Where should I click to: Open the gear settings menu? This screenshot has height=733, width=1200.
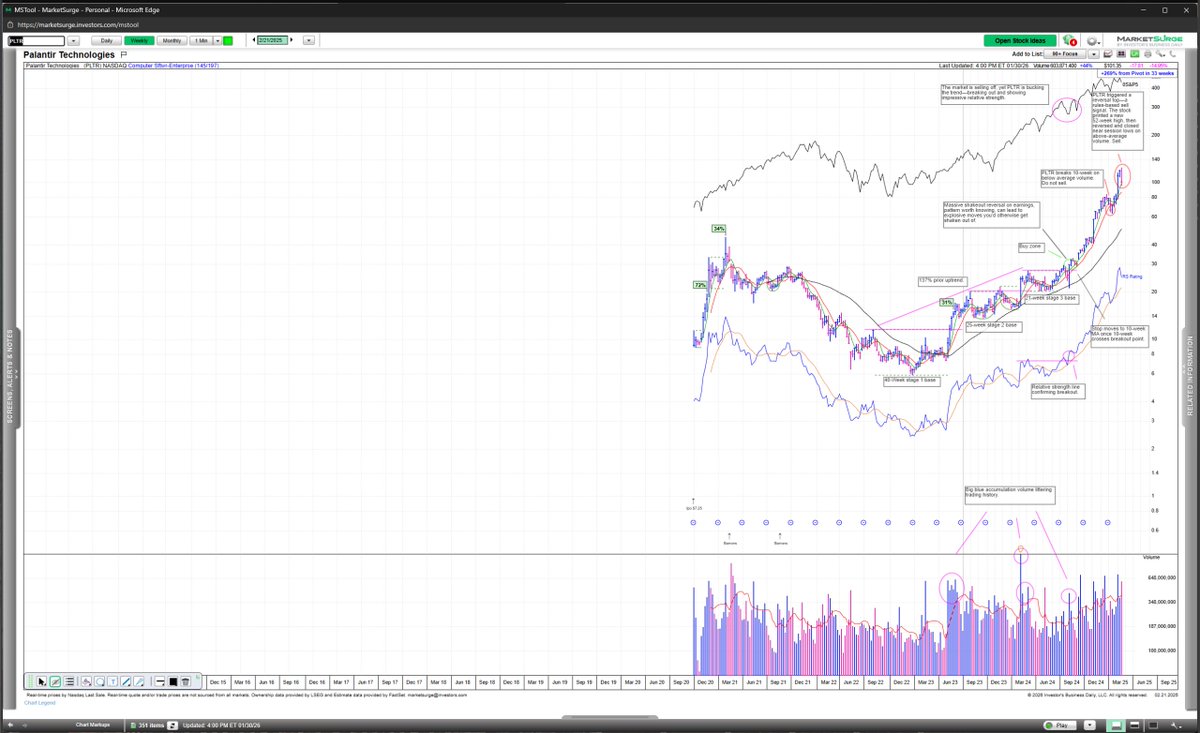1094,41
